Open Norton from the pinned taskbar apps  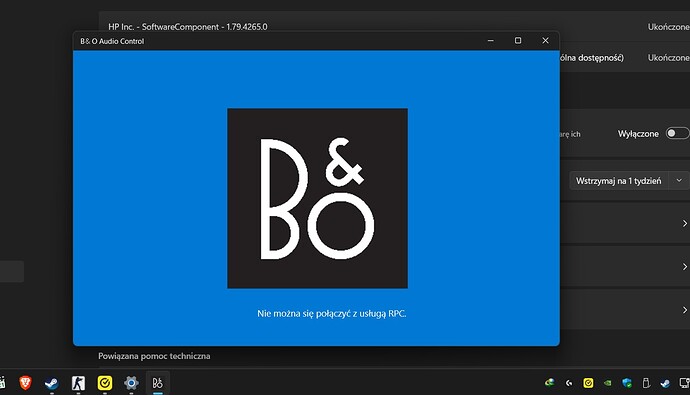click(105, 383)
